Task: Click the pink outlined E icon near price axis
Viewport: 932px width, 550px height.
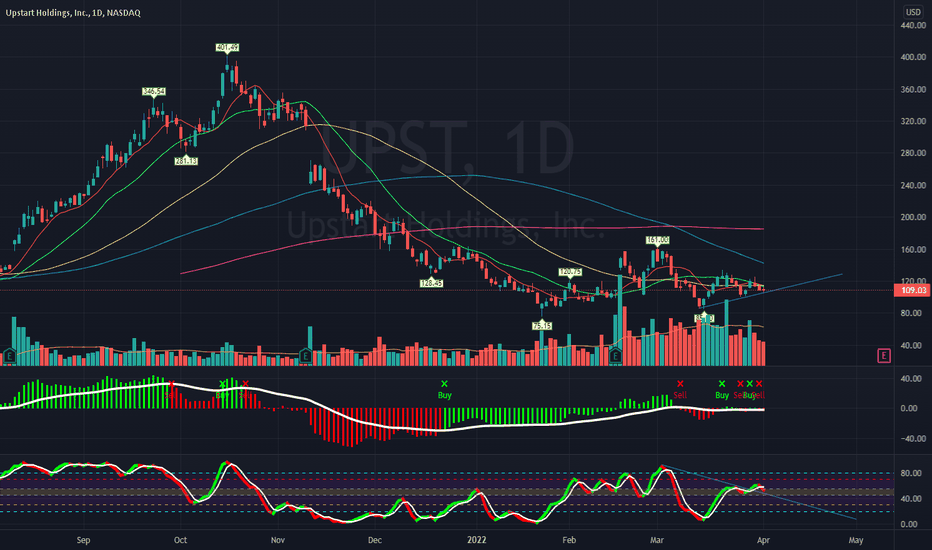Action: pos(884,356)
